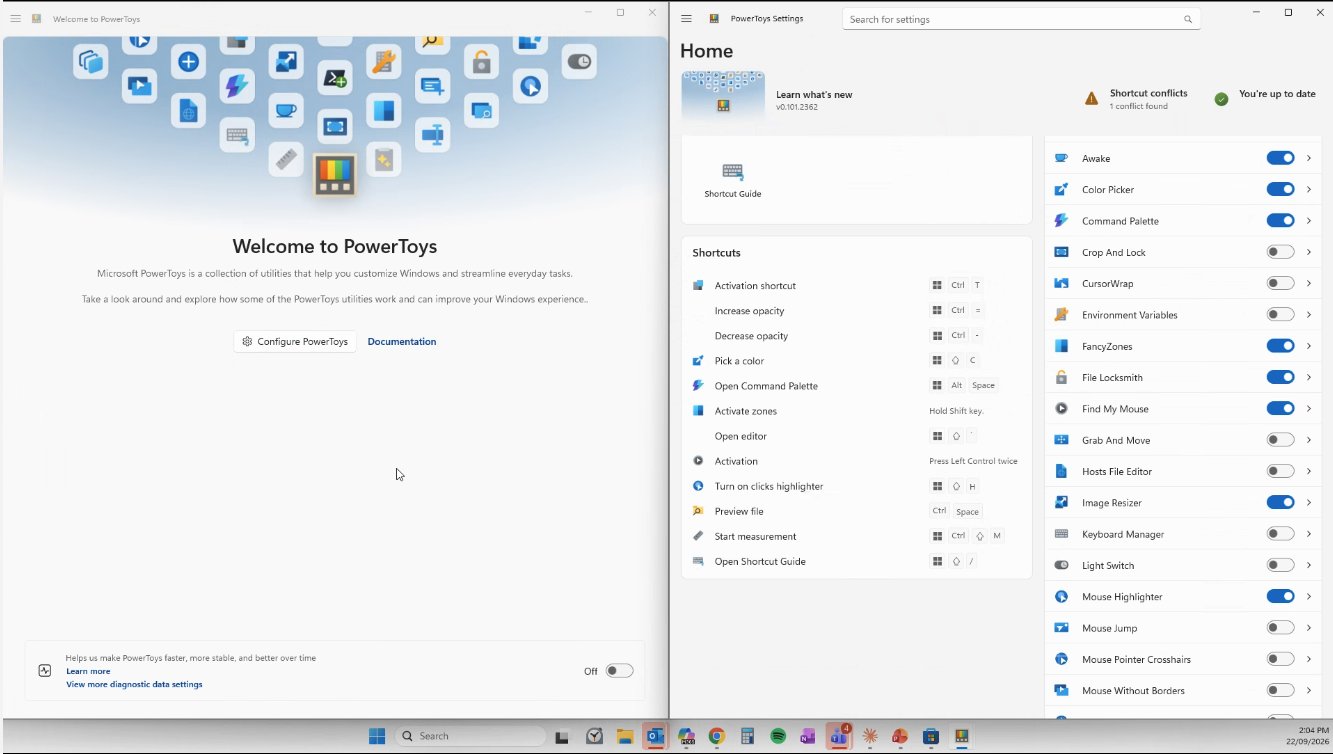Click the Windows taskbar Search box
This screenshot has width=1333, height=754.
tap(471, 736)
